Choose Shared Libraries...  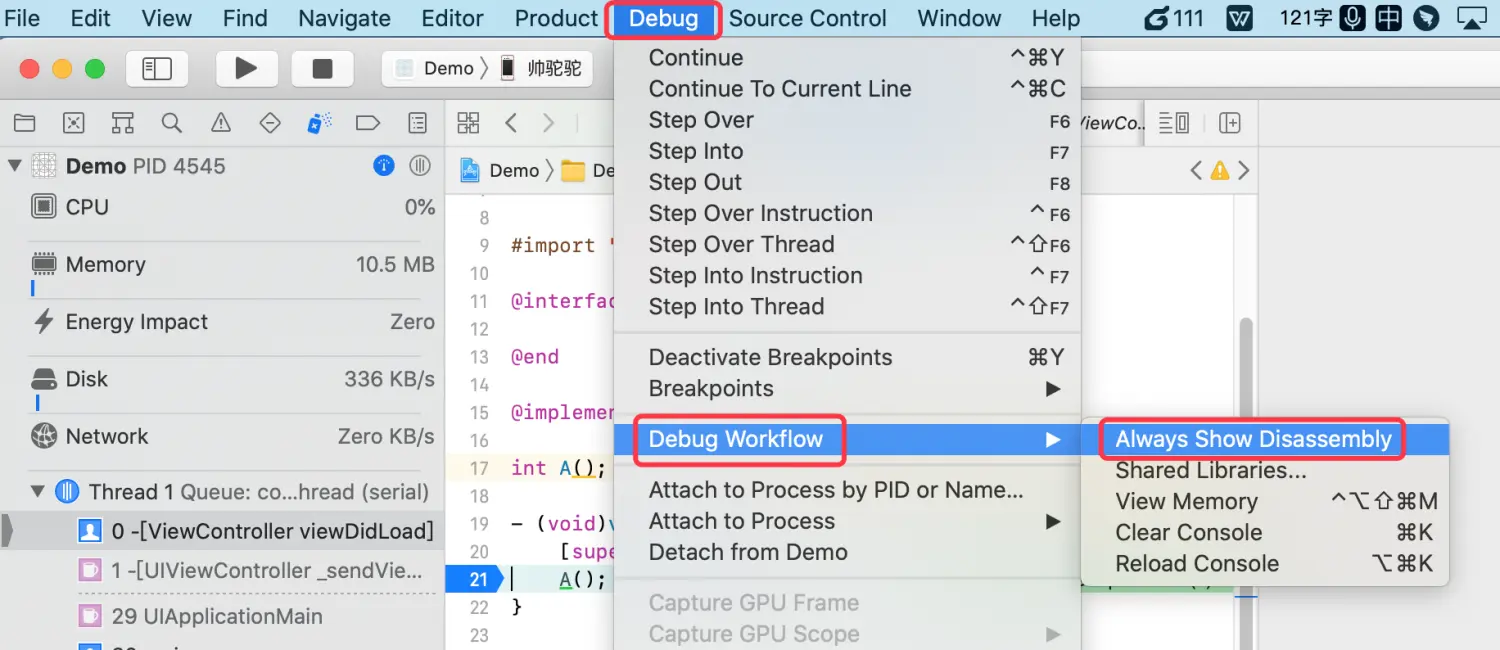click(1265, 470)
